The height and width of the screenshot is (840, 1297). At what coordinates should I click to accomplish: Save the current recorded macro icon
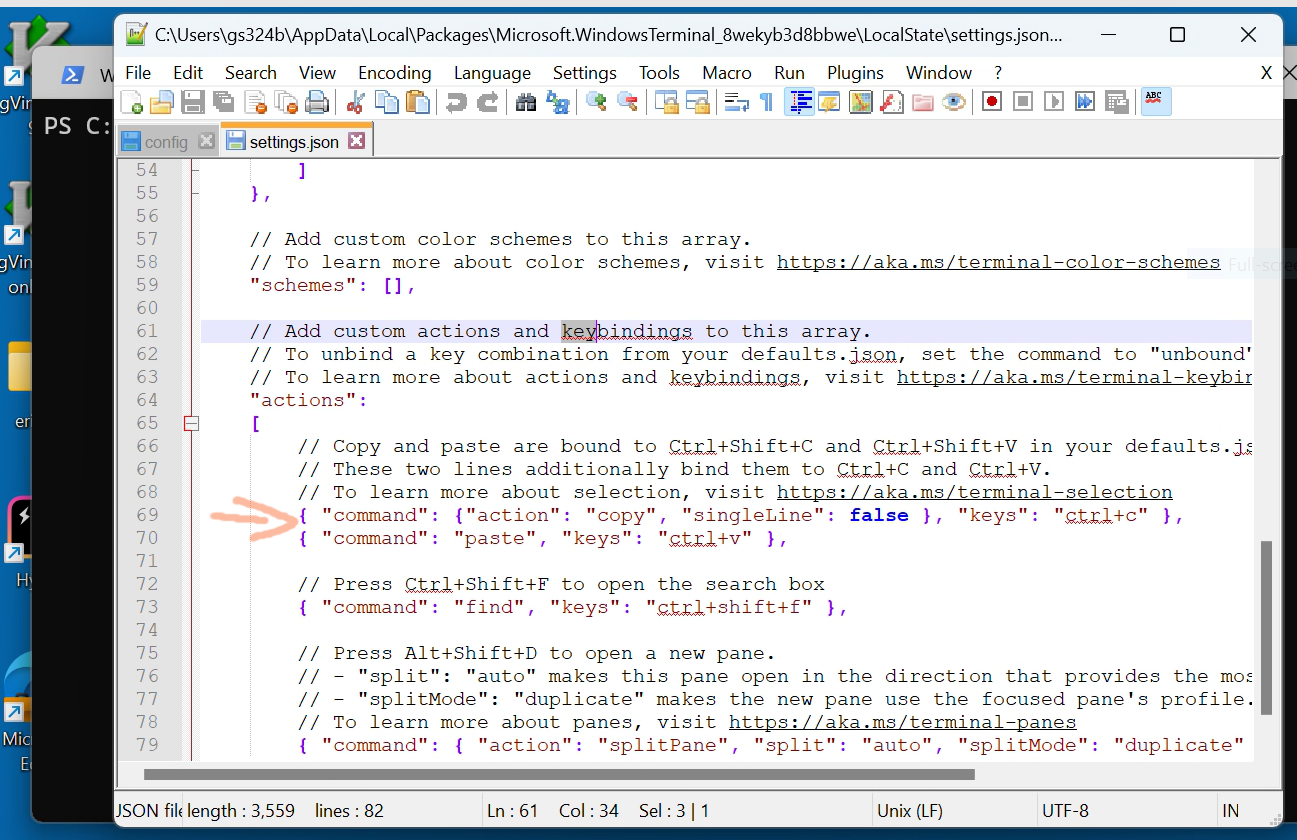tap(1115, 102)
